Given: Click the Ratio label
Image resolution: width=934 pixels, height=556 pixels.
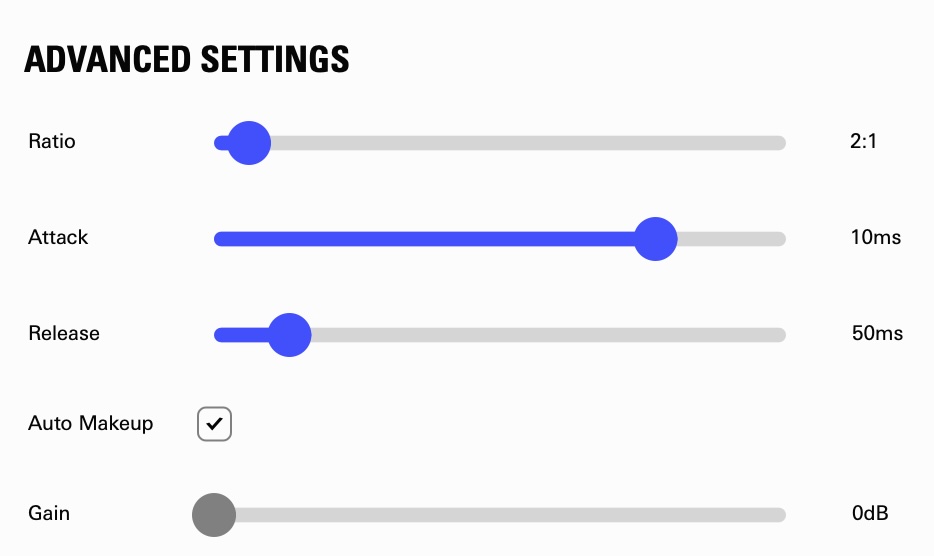Looking at the screenshot, I should (x=52, y=141).
